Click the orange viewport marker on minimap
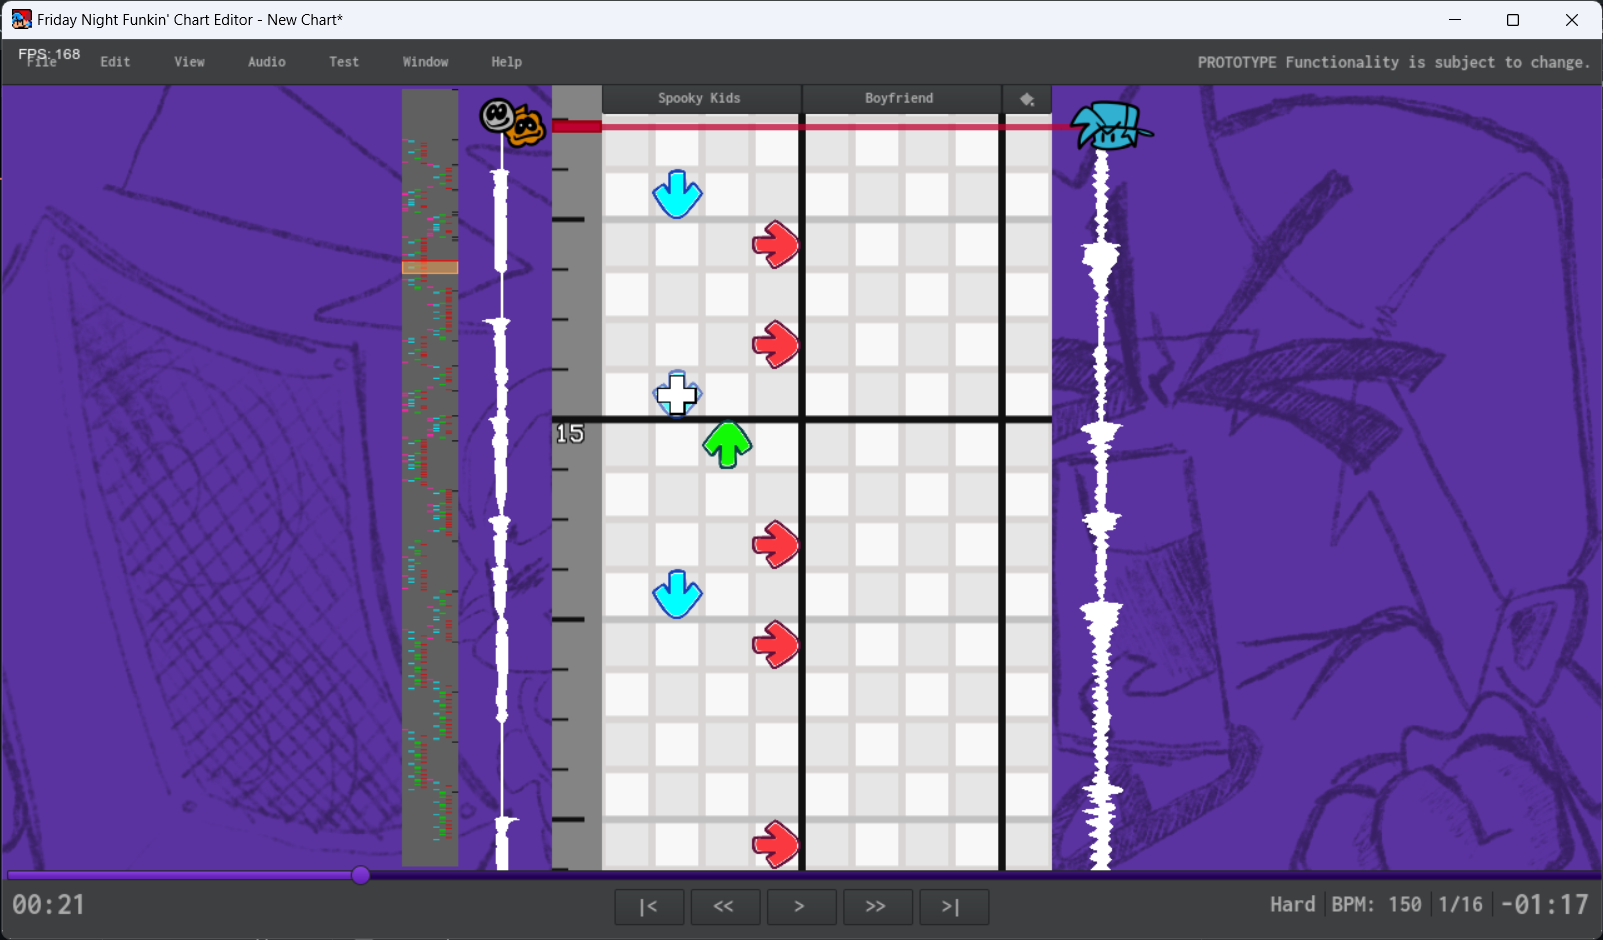Viewport: 1603px width, 940px height. (x=430, y=267)
